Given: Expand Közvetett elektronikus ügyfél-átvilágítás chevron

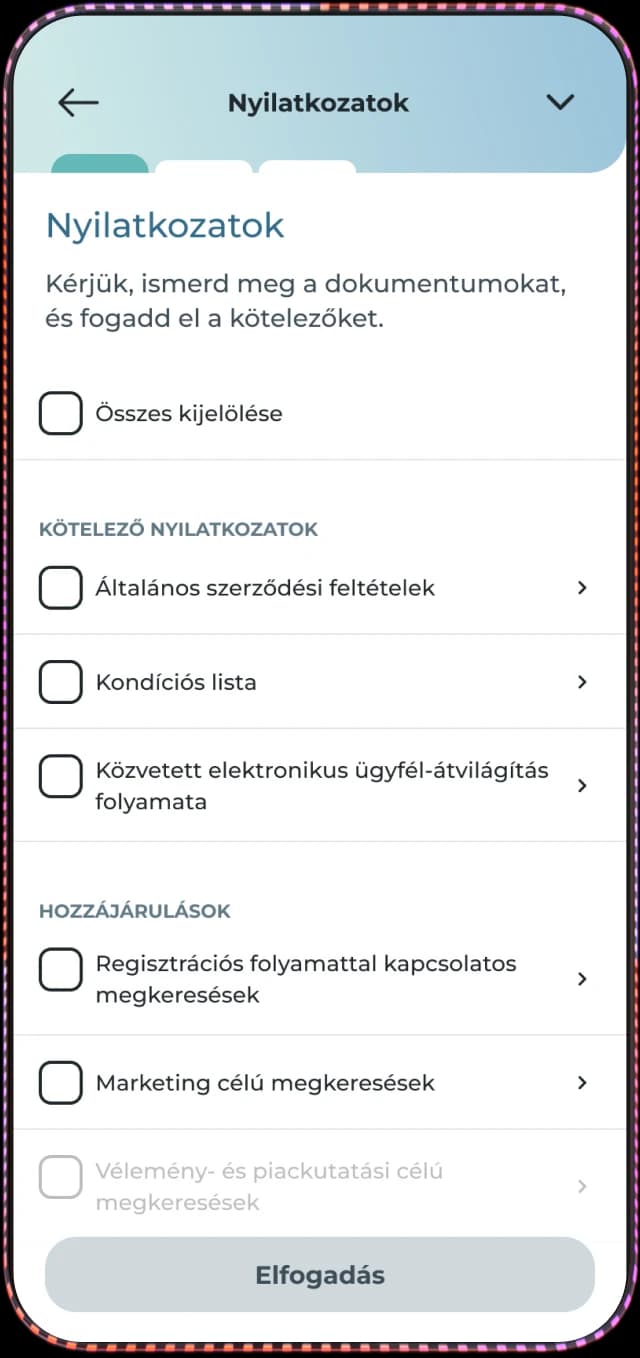Looking at the screenshot, I should click(582, 786).
